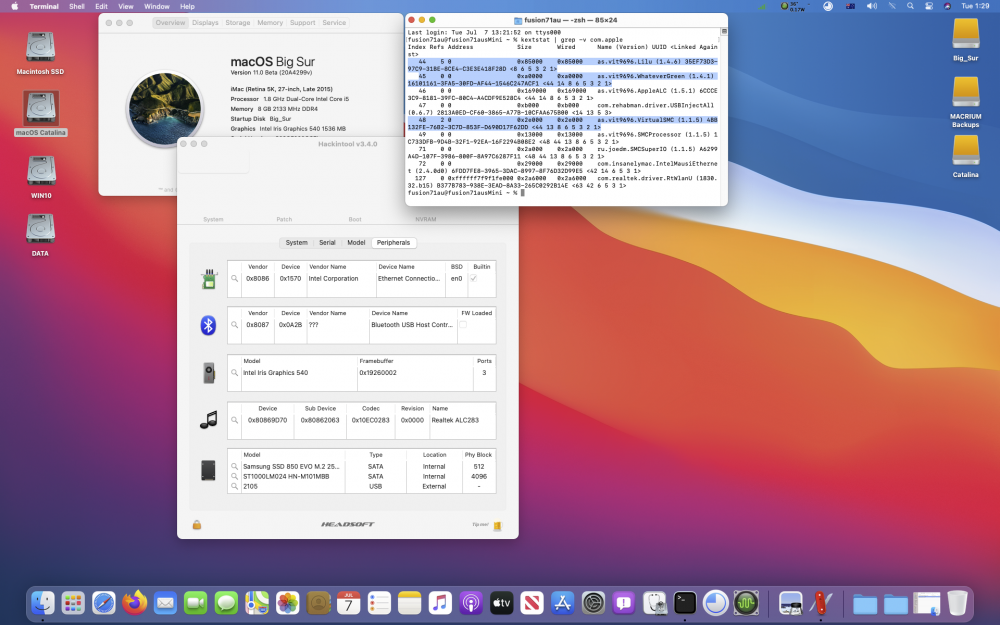Open the Trash in the Dock

[x=957, y=603]
